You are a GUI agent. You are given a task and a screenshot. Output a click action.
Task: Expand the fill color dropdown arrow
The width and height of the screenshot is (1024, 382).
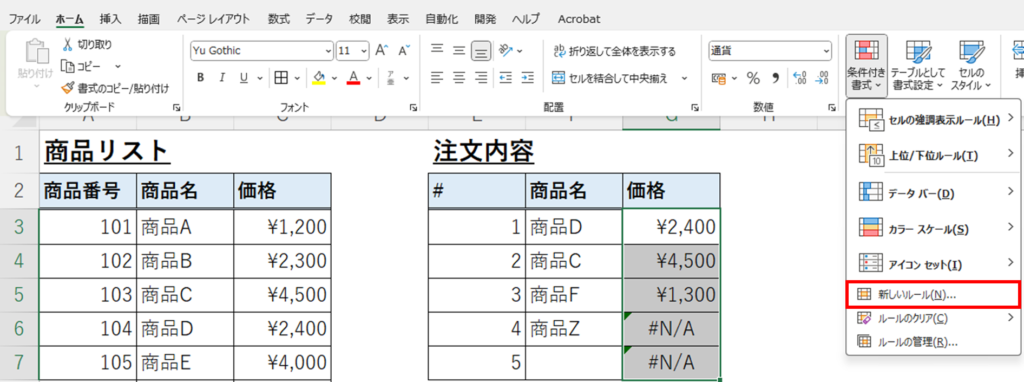(334, 78)
